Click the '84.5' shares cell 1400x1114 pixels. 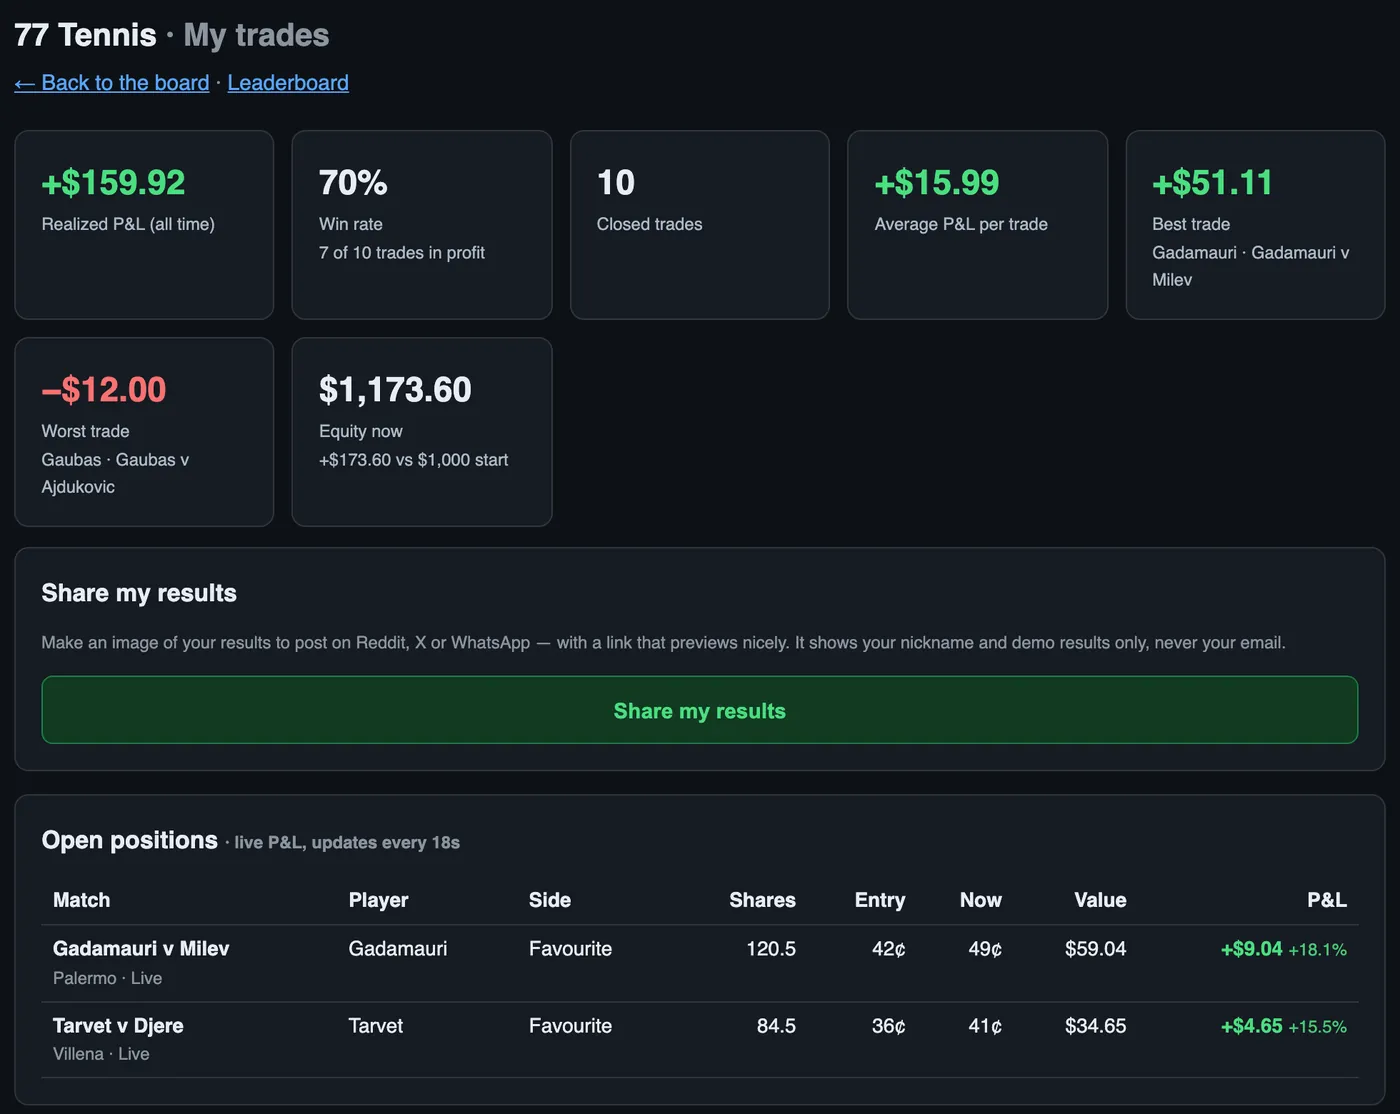pos(776,1025)
